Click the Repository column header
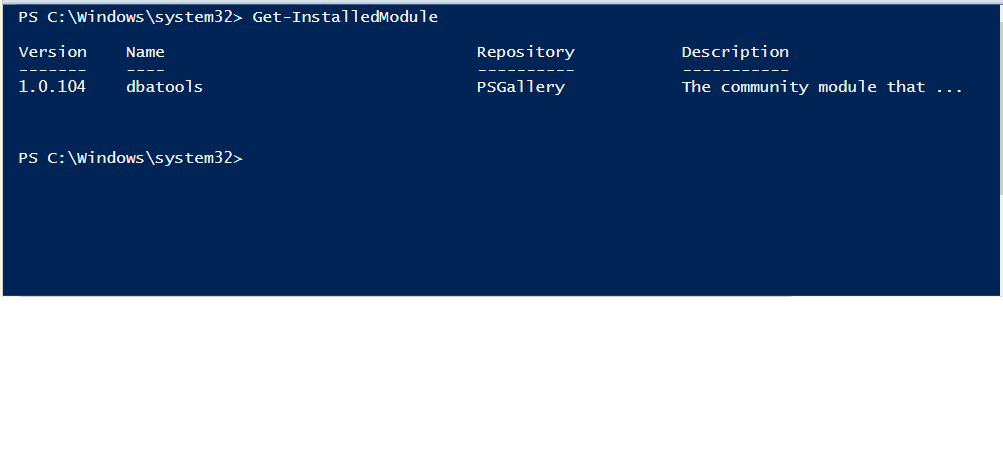 (525, 52)
